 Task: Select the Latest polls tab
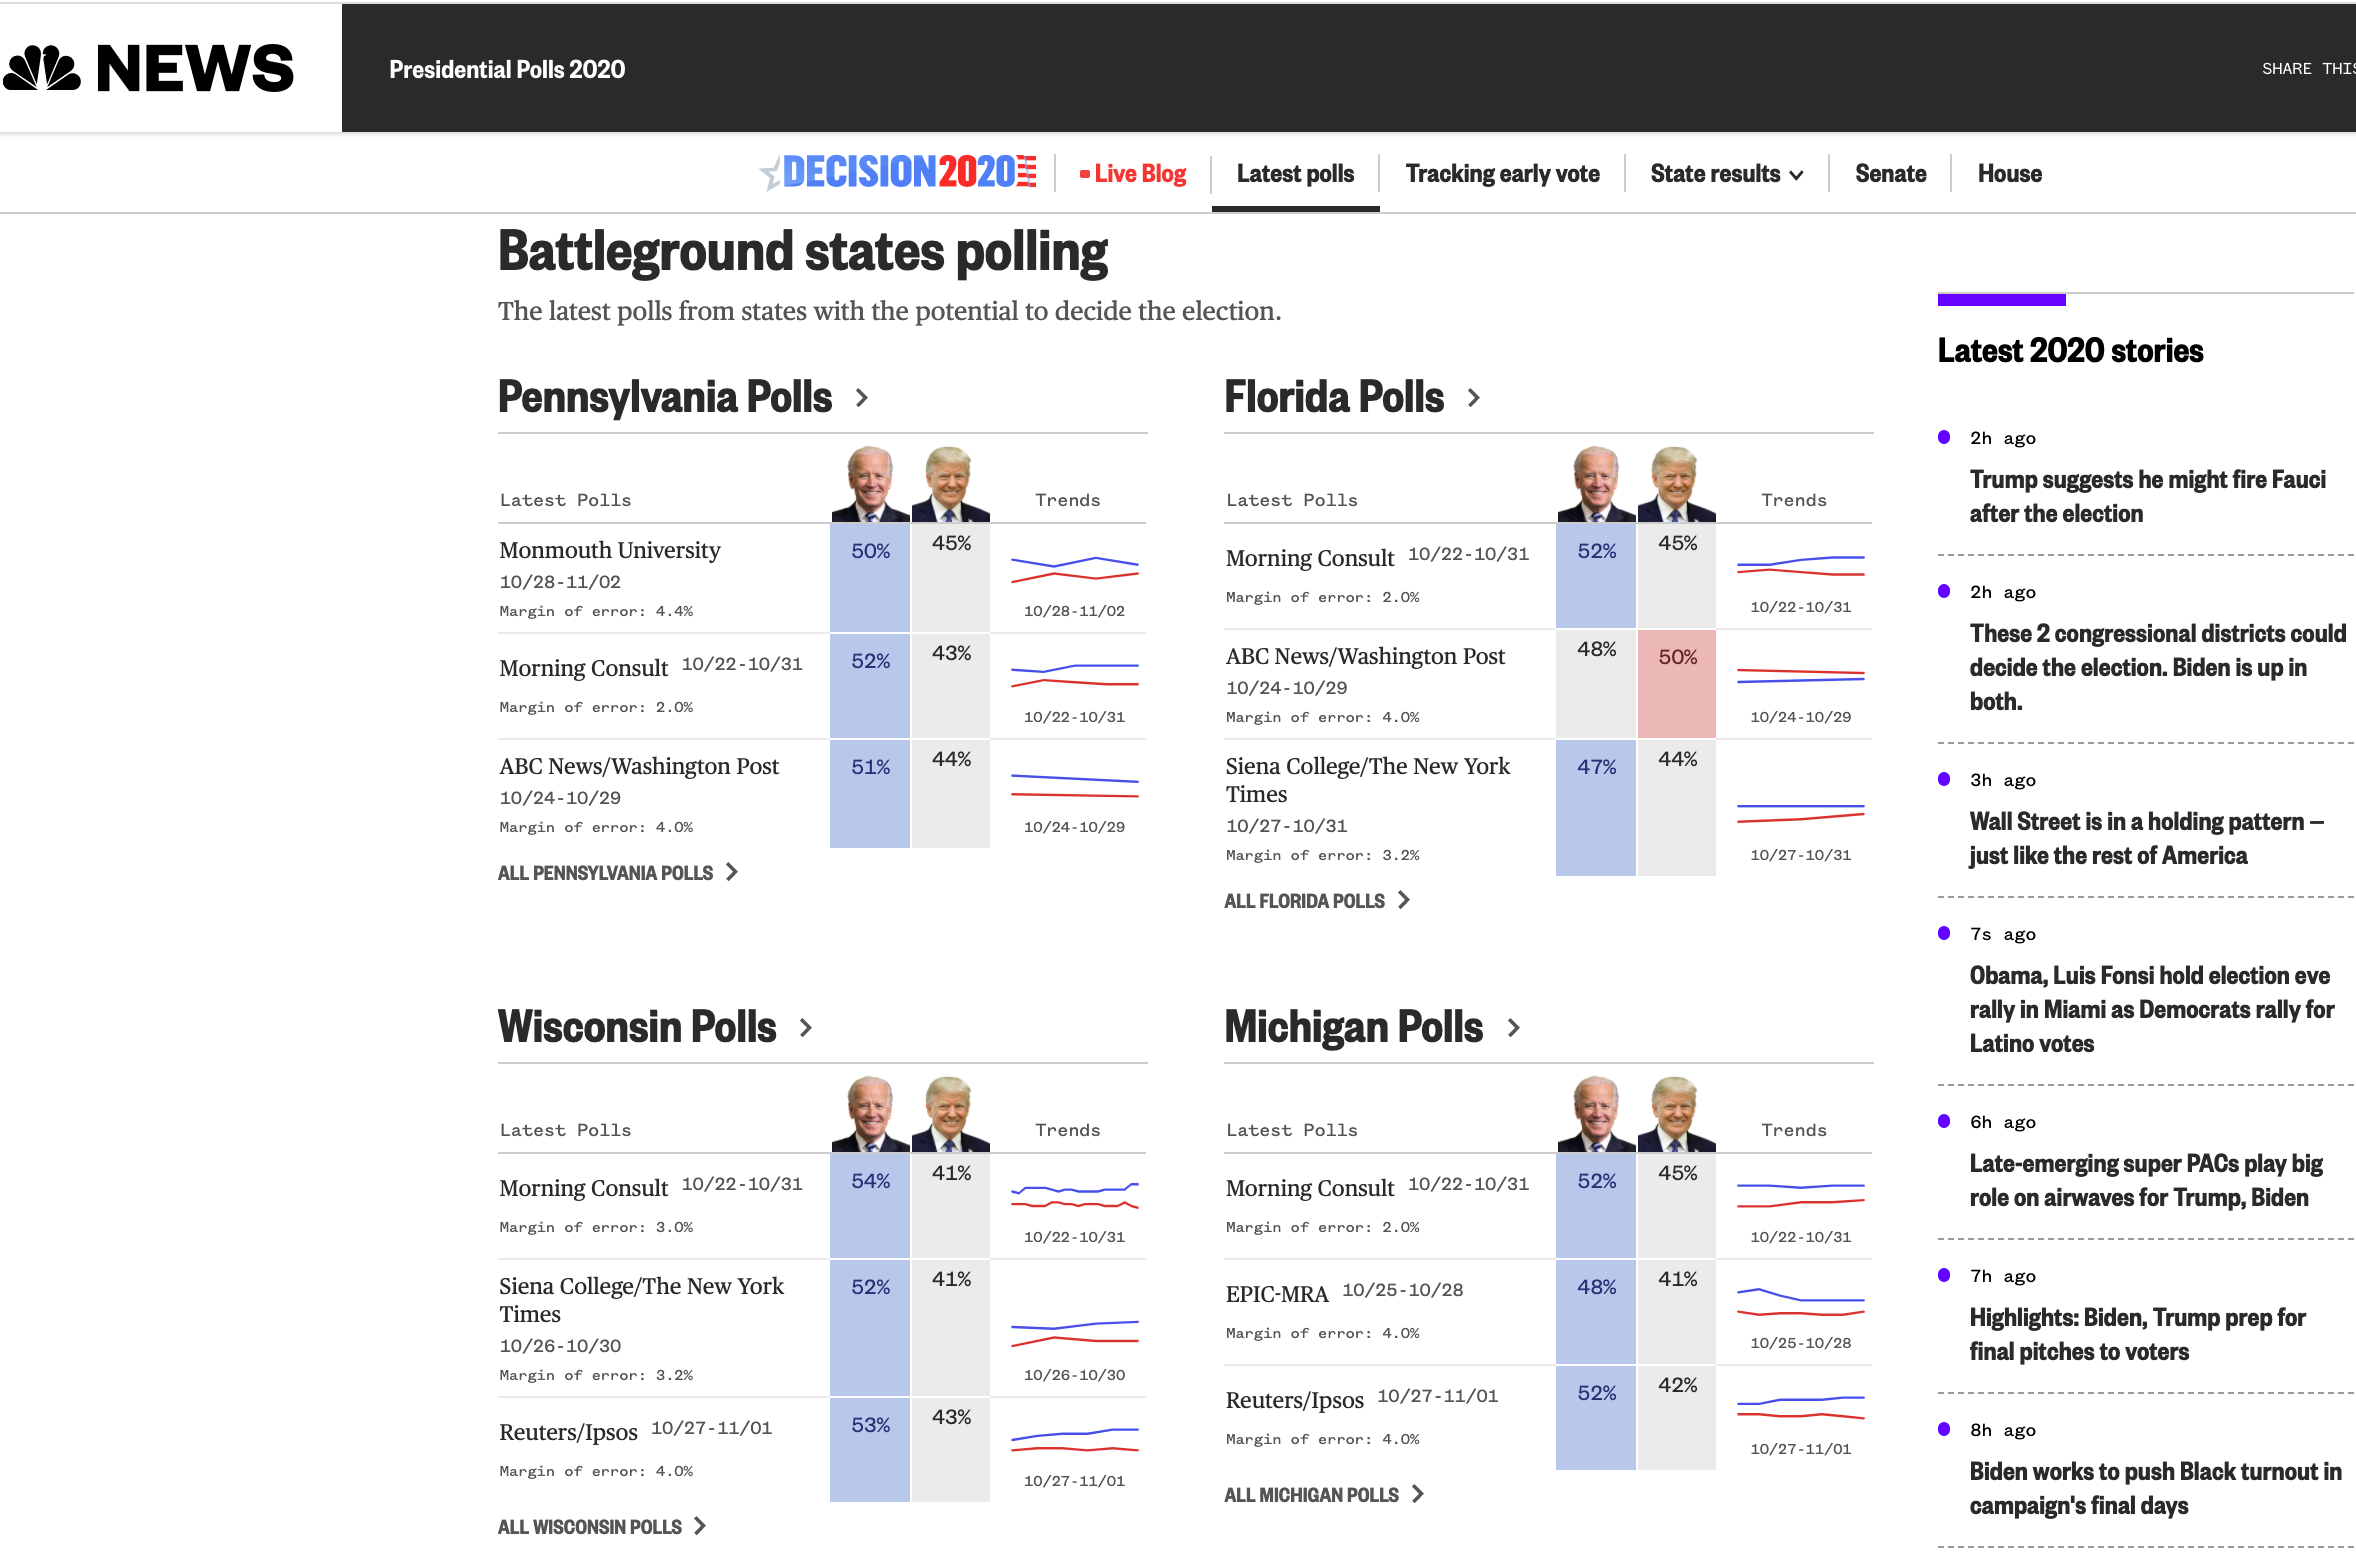point(1295,174)
